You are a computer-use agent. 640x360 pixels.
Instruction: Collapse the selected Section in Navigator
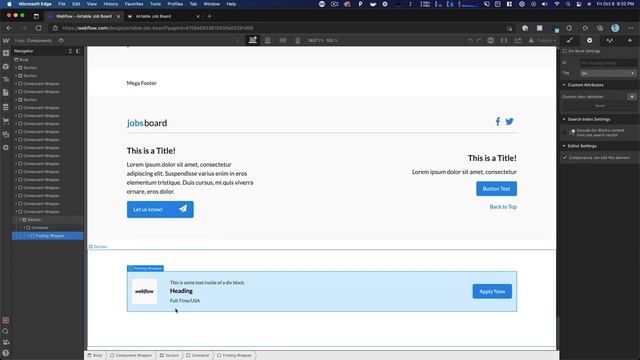click(20, 220)
